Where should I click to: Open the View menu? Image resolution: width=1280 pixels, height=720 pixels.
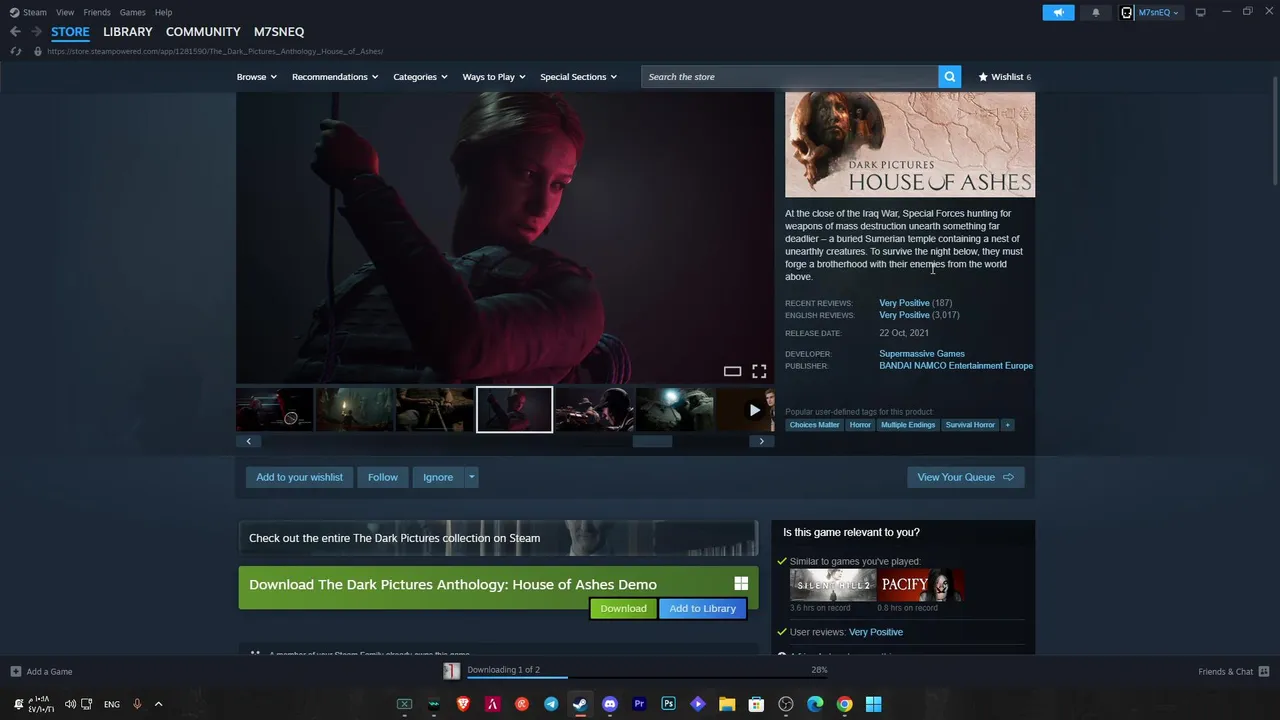click(65, 12)
